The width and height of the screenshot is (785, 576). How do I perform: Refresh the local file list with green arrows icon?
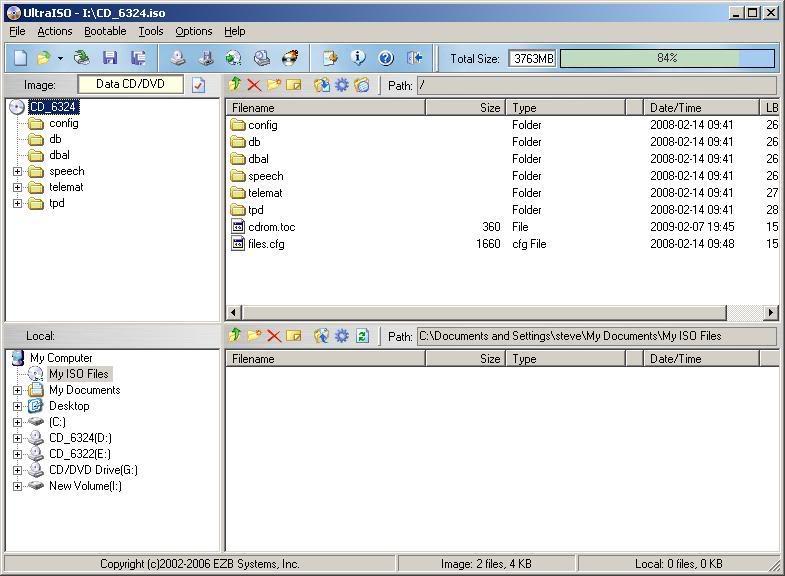tap(362, 335)
